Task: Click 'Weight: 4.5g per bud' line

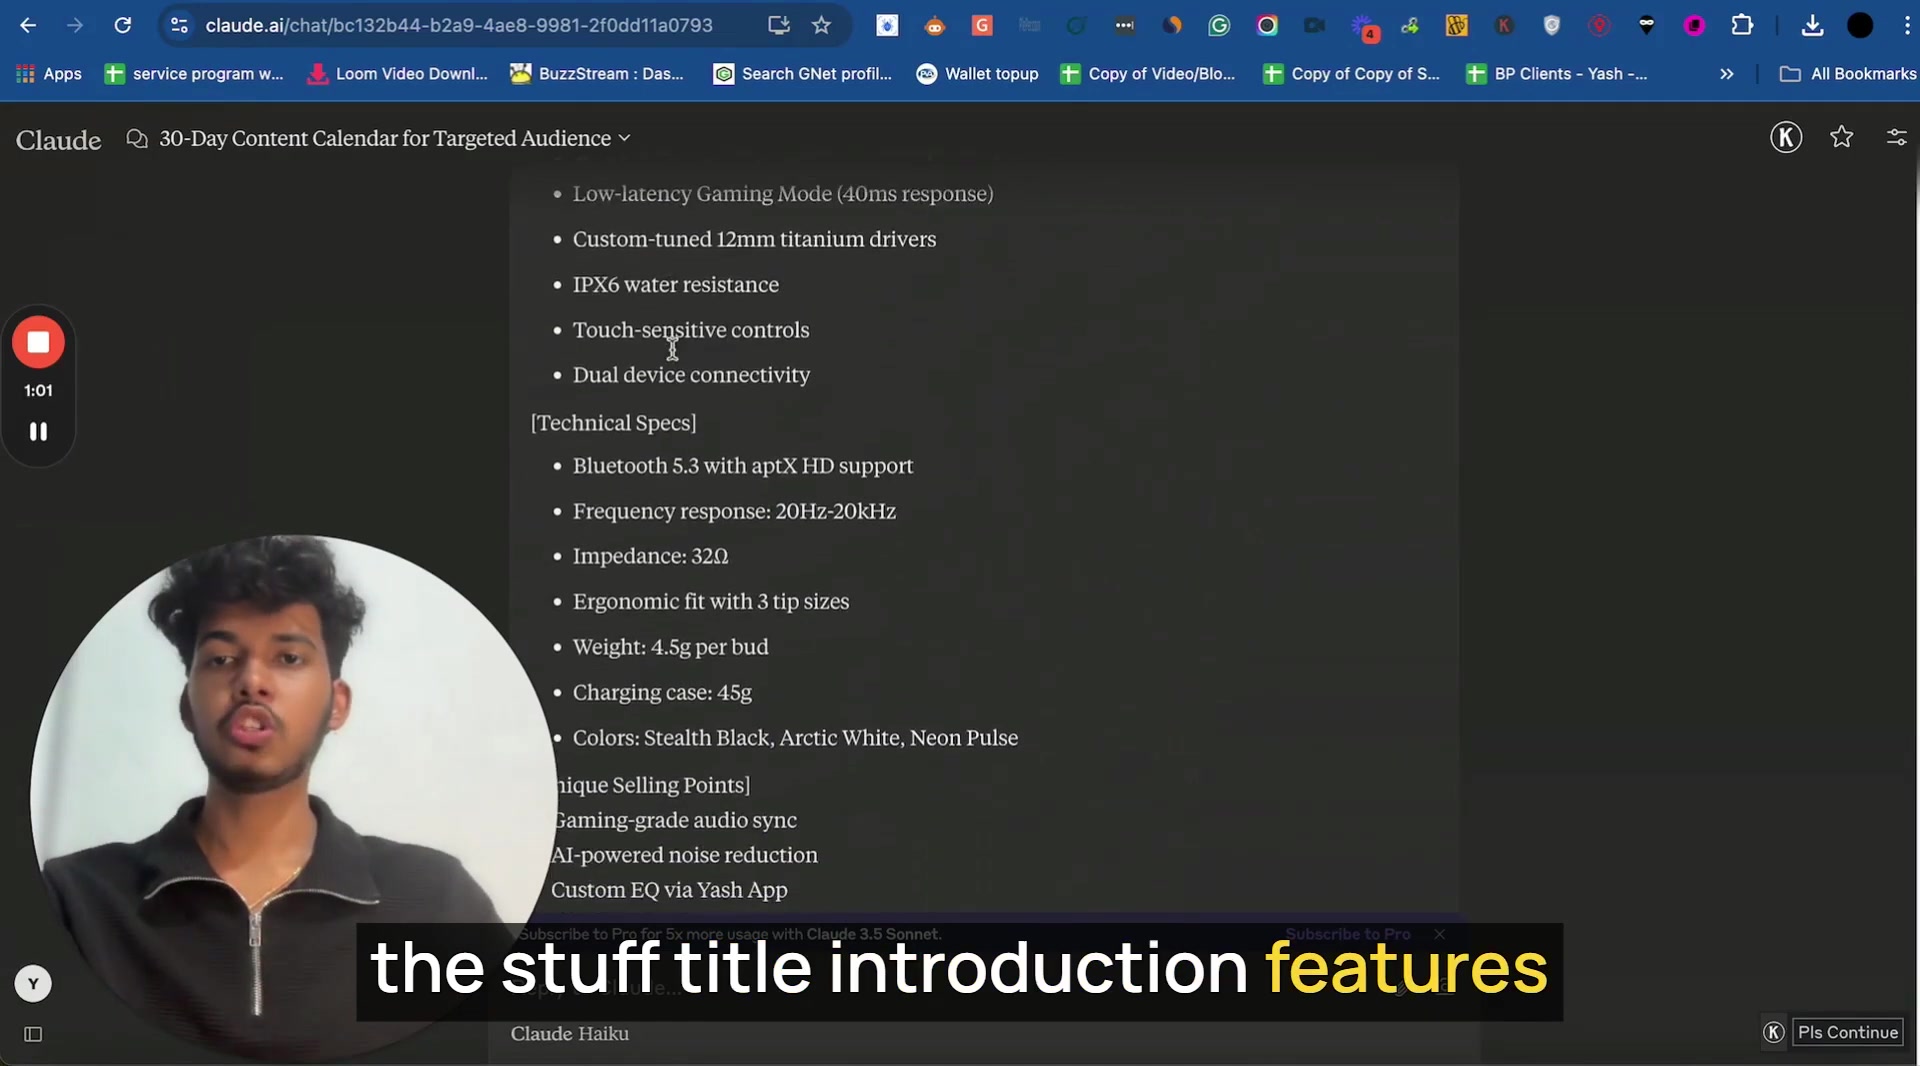Action: [x=670, y=647]
